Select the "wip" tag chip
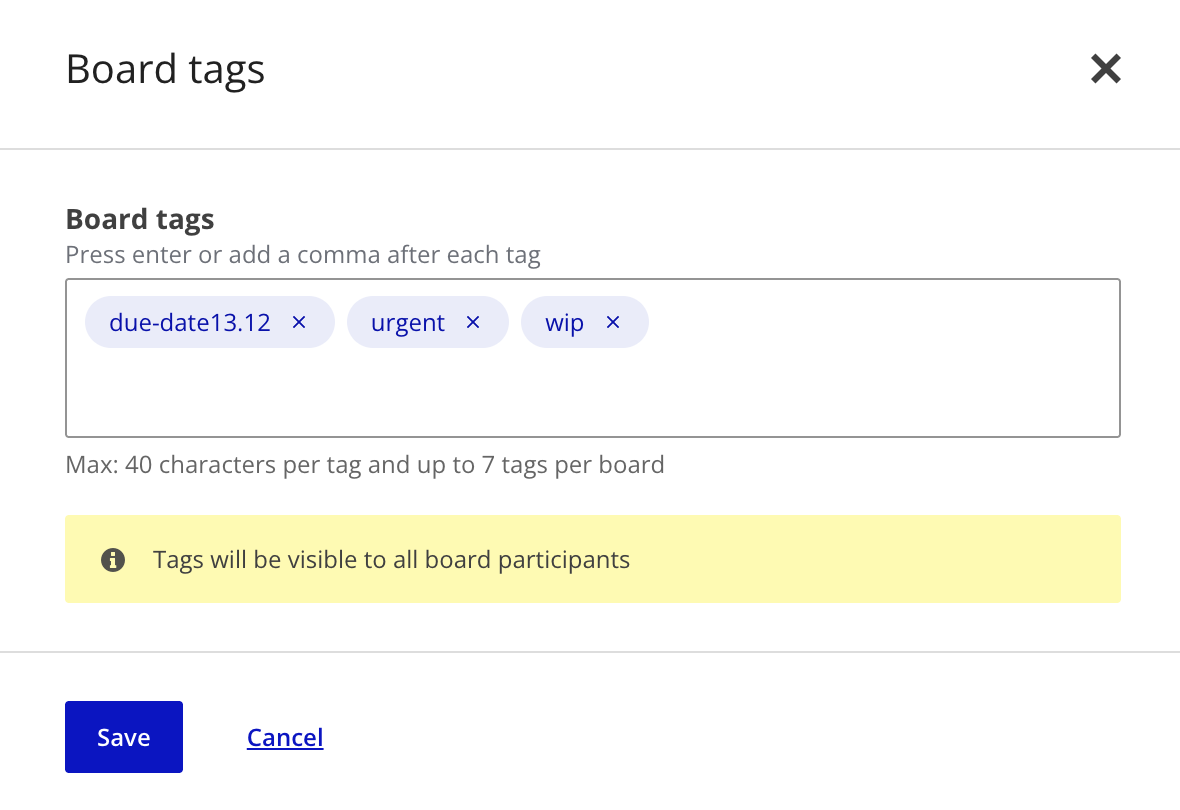 pyautogui.click(x=565, y=322)
